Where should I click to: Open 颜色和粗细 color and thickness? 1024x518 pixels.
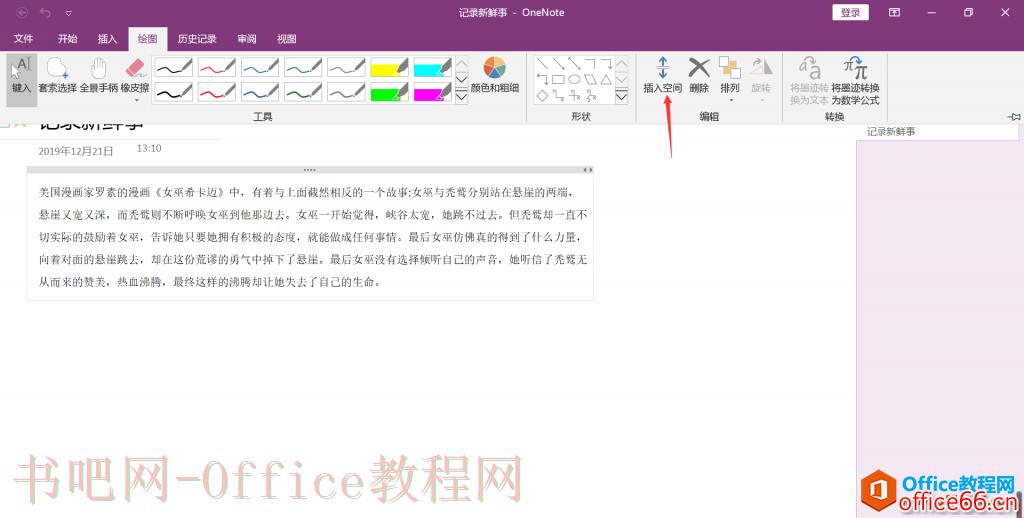pos(494,76)
